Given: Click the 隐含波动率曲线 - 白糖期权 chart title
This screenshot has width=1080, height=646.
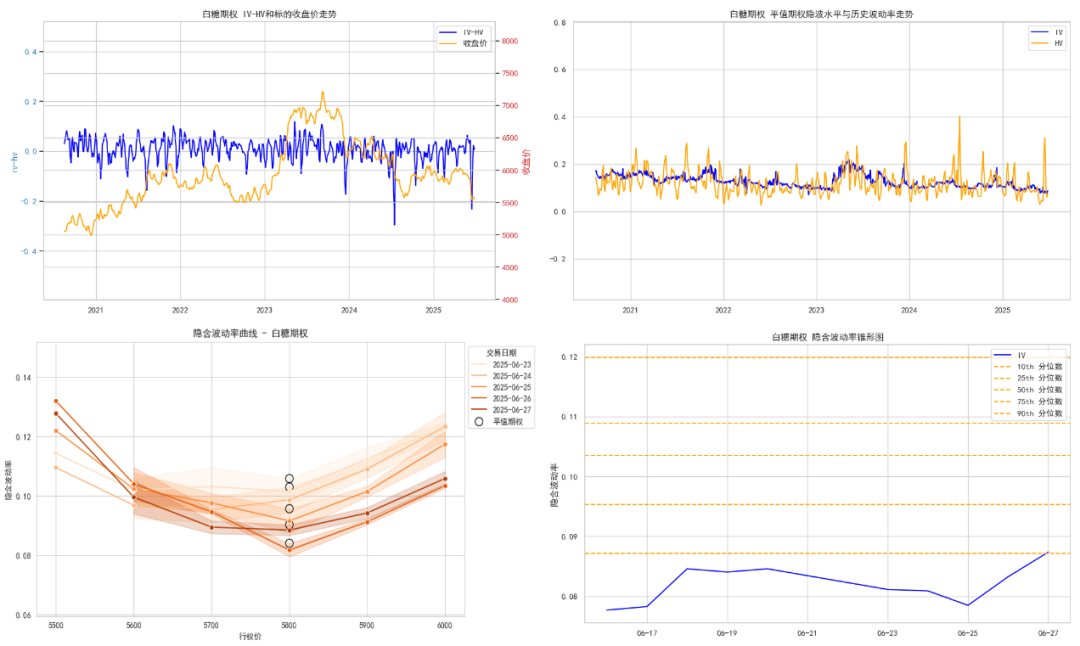Looking at the screenshot, I should coord(250,333).
